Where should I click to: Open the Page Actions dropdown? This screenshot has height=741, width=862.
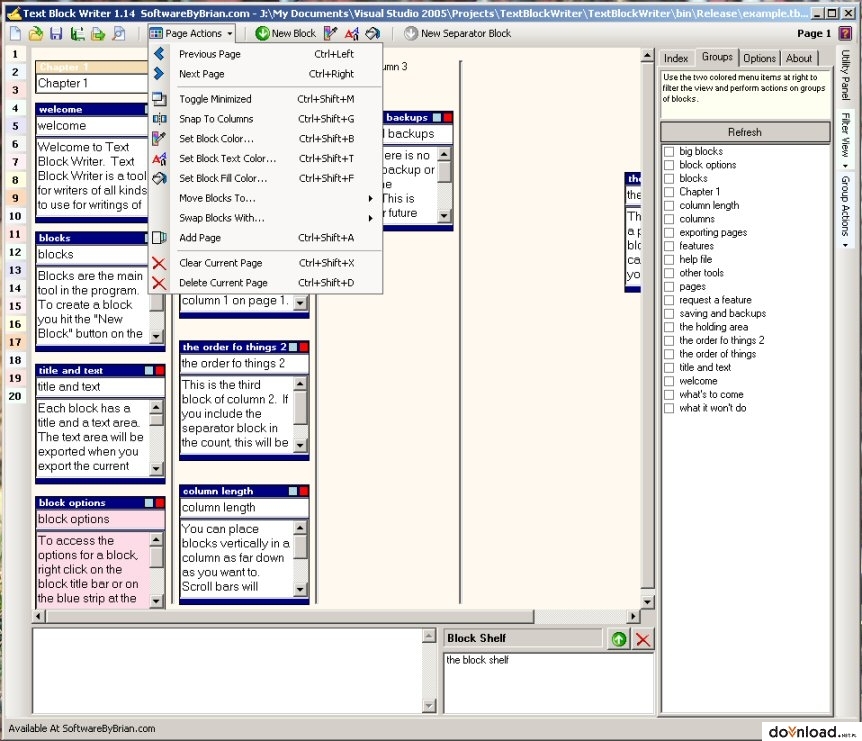click(x=191, y=34)
